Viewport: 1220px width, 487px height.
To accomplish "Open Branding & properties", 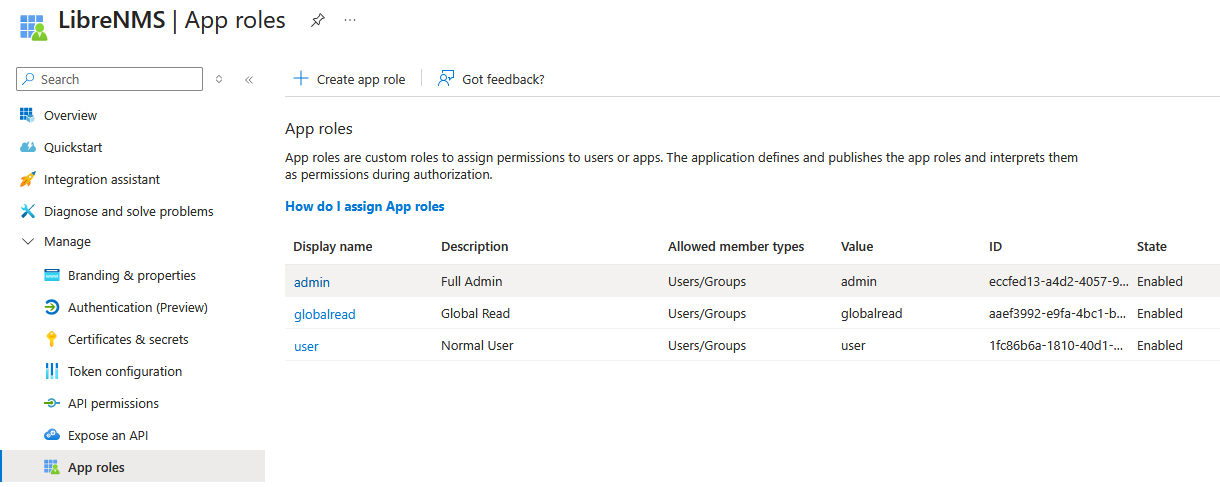I will tap(132, 275).
